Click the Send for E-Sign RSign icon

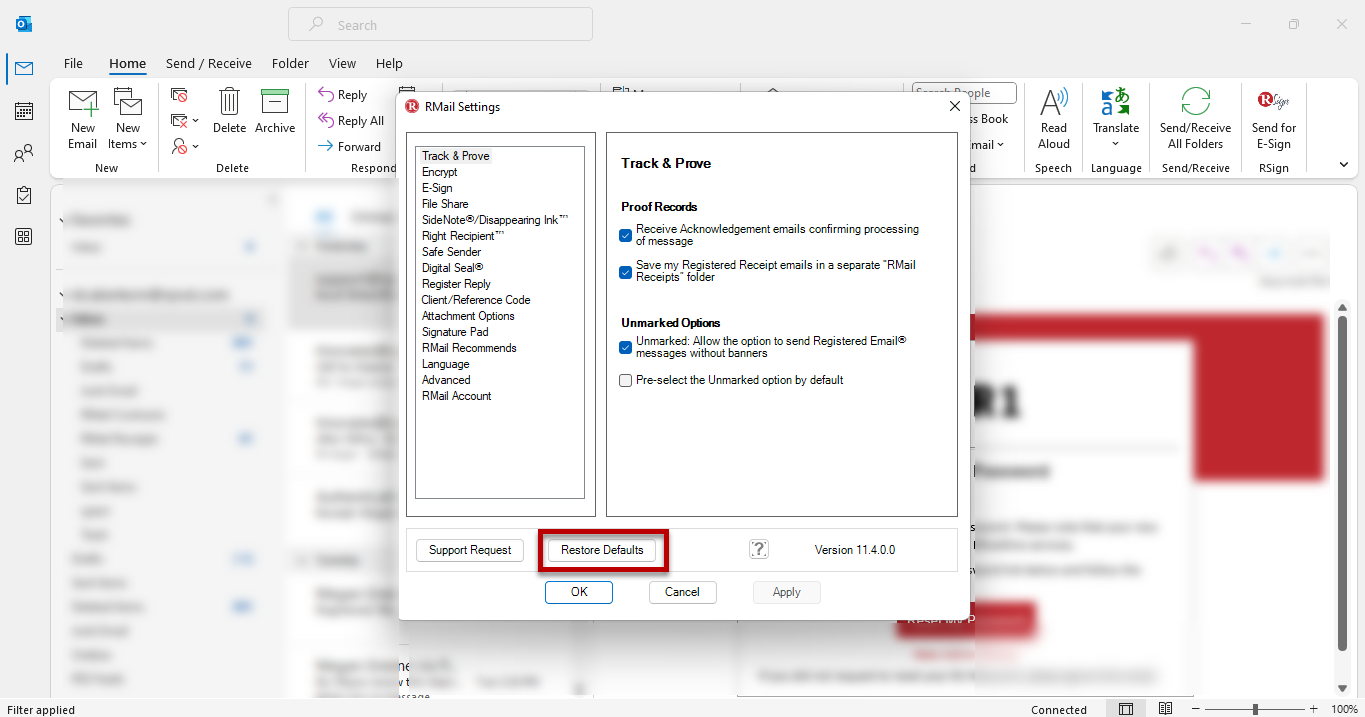[x=1273, y=103]
